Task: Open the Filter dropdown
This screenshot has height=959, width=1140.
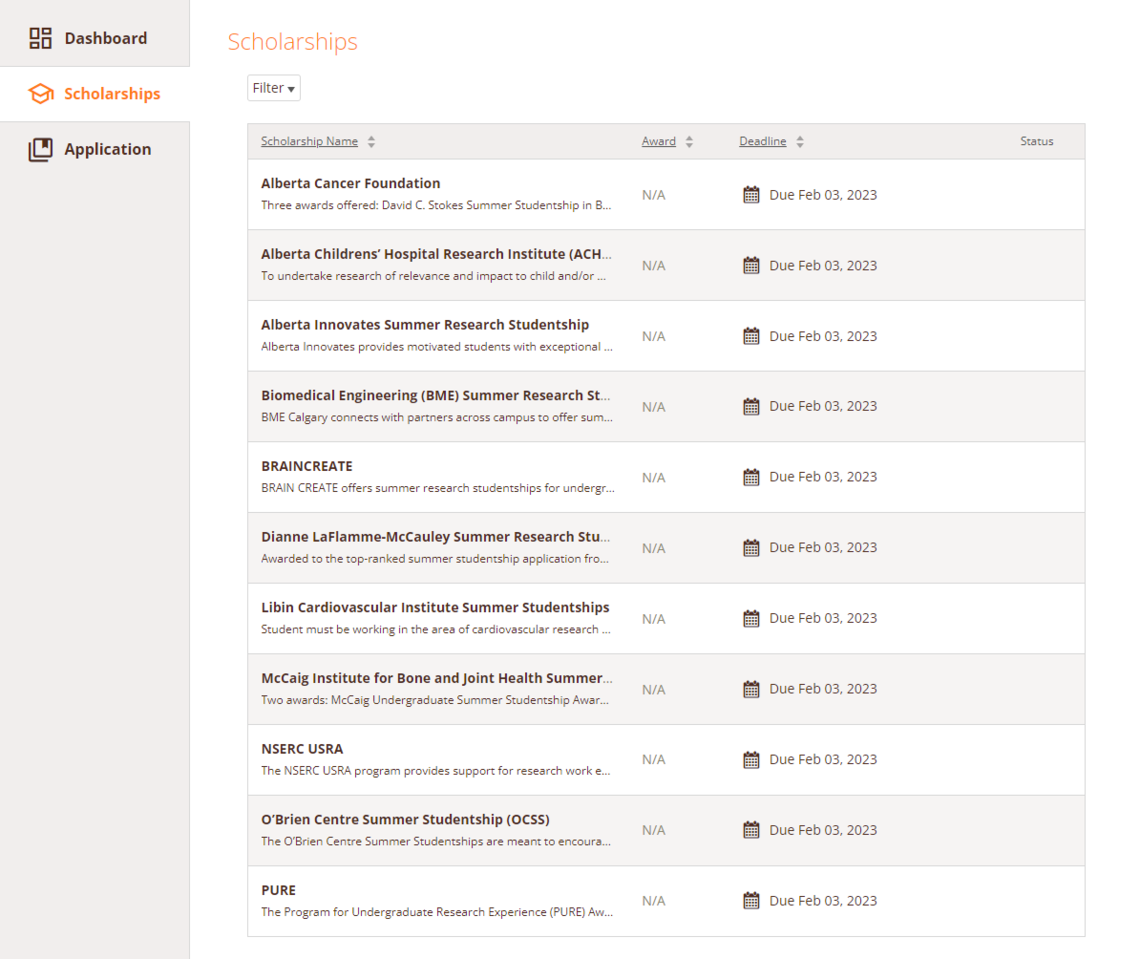Action: [x=273, y=88]
